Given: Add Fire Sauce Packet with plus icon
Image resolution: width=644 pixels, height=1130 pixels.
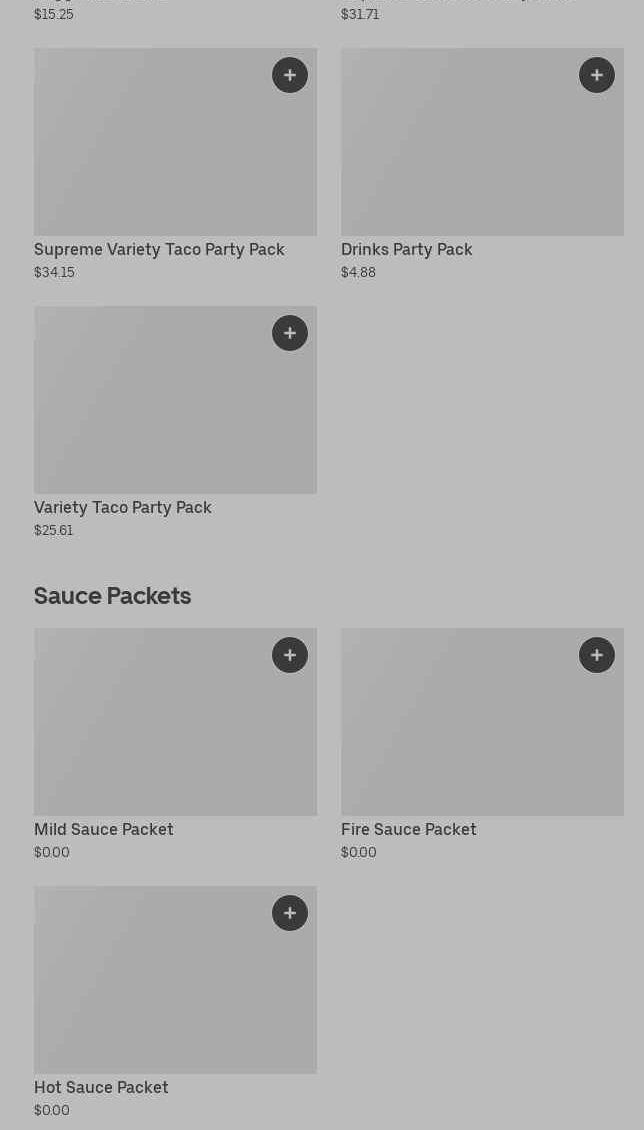Looking at the screenshot, I should pyautogui.click(x=597, y=655).
